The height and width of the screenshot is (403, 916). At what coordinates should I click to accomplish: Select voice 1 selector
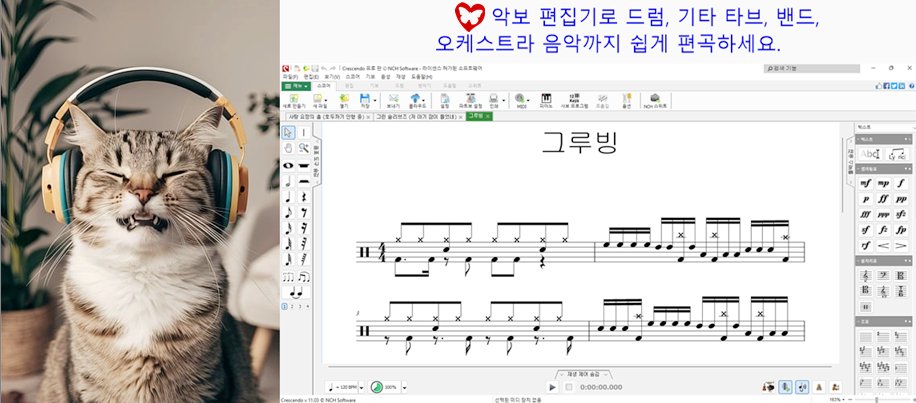tap(284, 306)
